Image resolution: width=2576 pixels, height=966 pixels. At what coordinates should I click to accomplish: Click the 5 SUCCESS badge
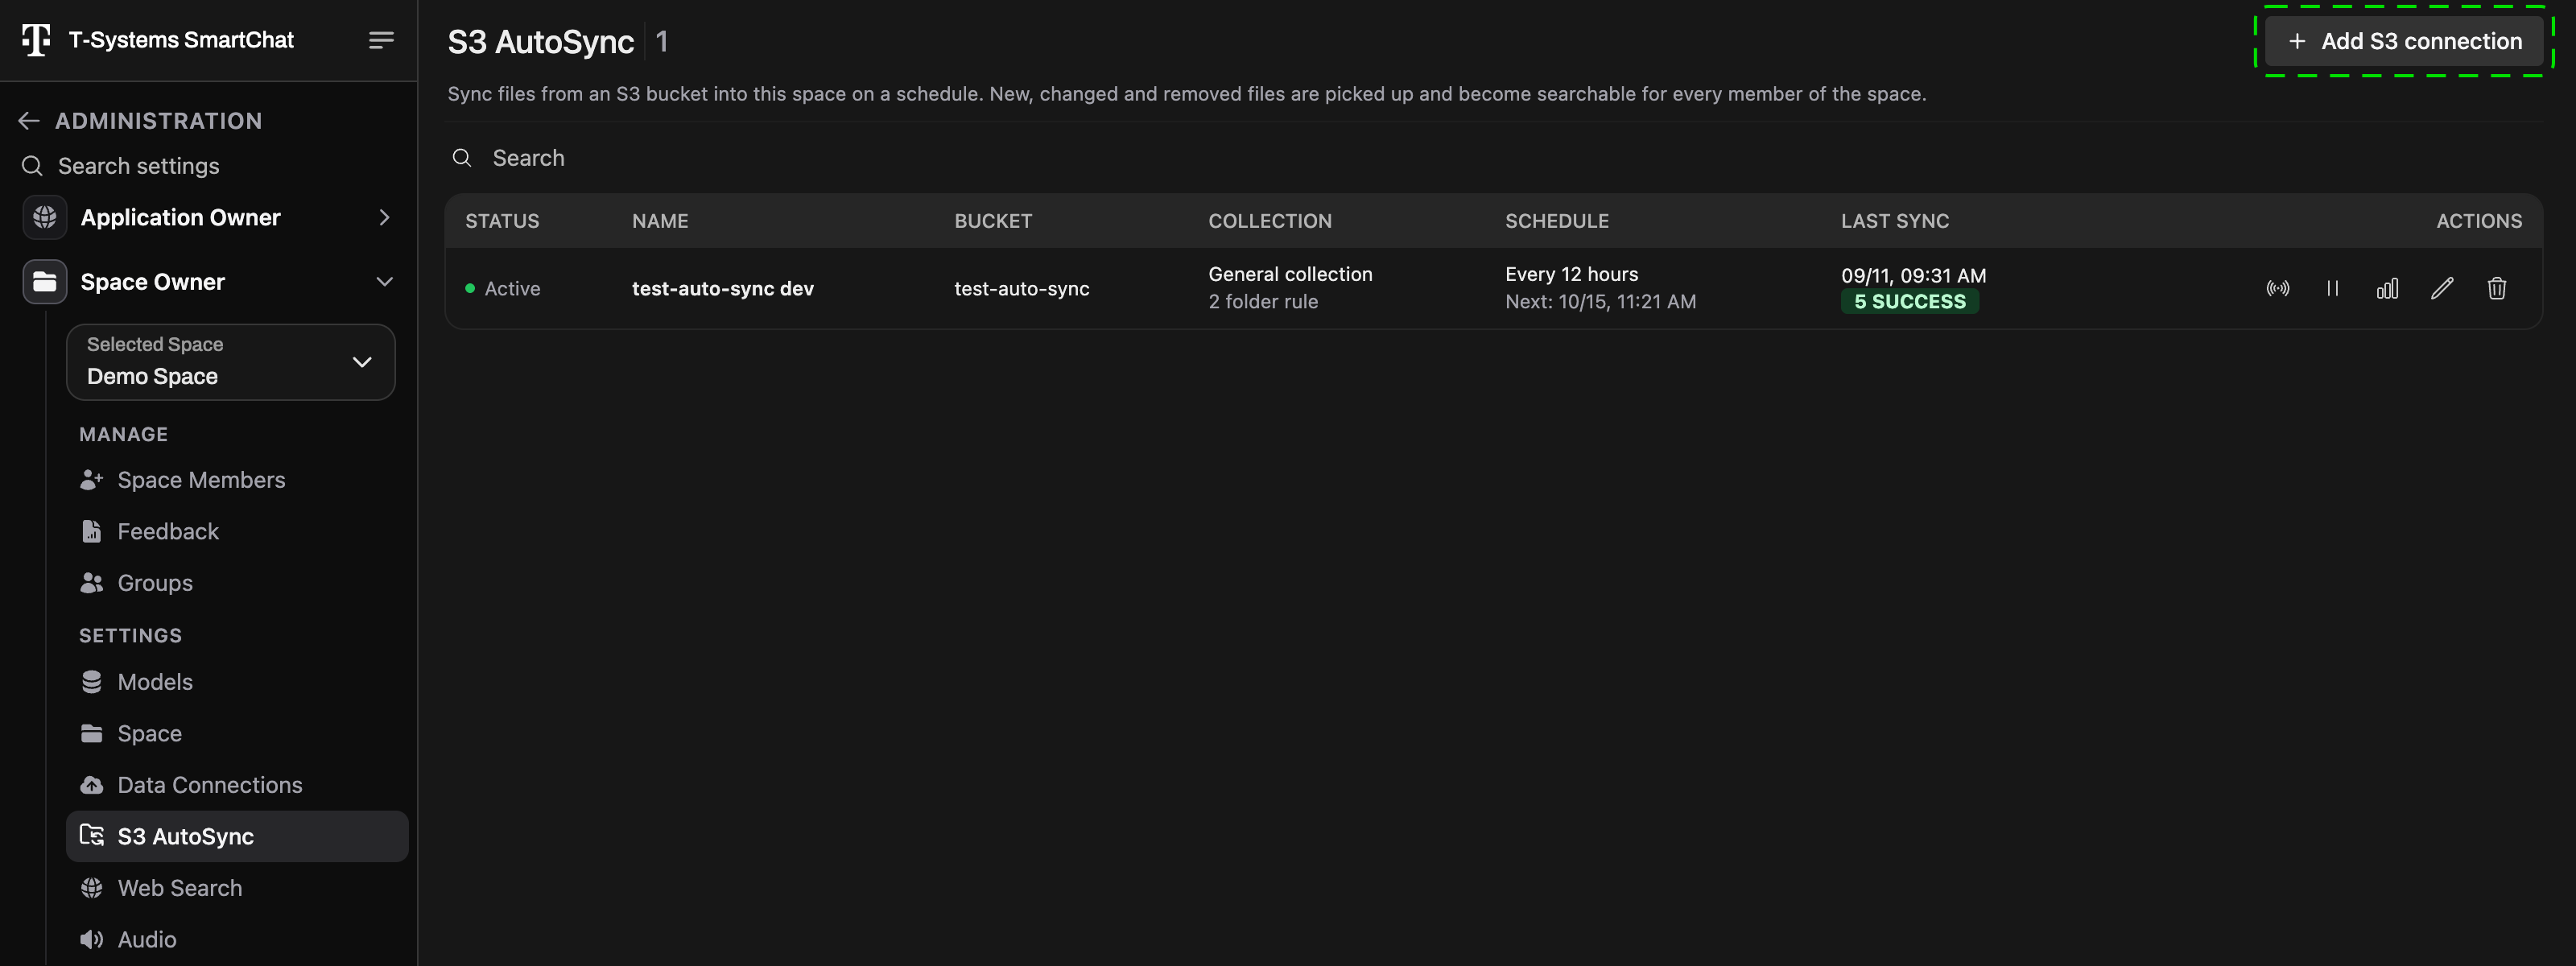pos(1909,301)
